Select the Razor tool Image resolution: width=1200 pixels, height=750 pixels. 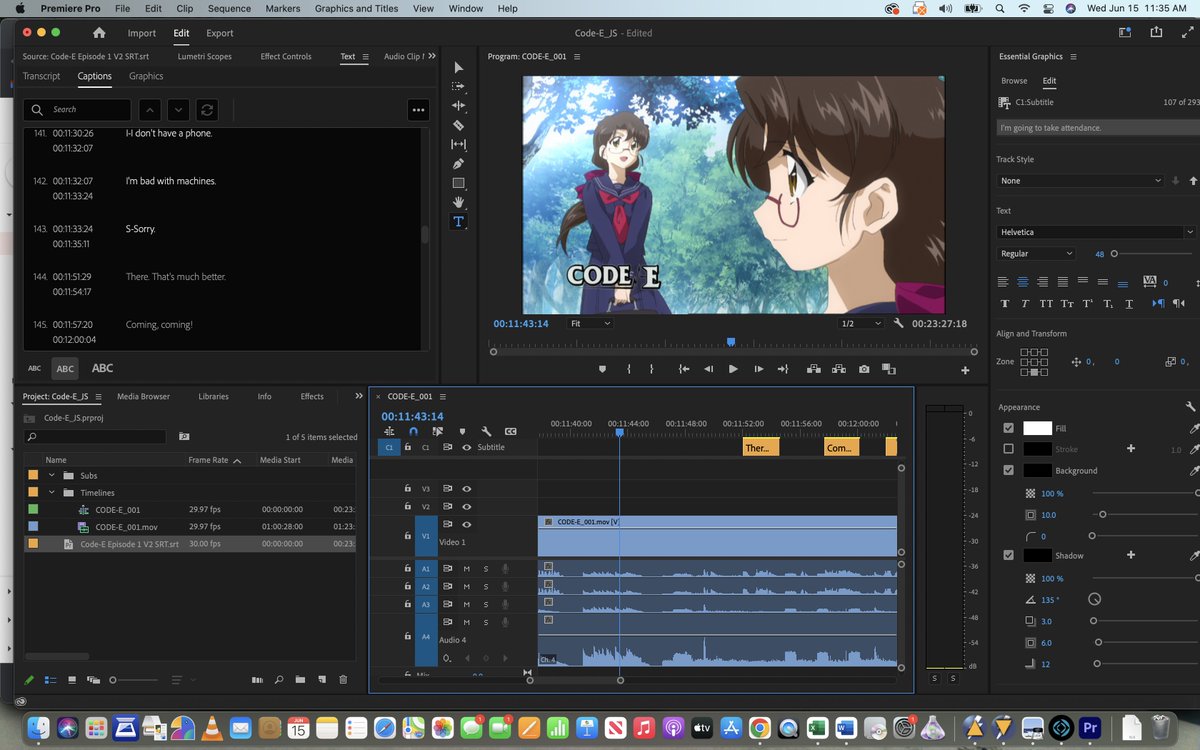tap(458, 125)
